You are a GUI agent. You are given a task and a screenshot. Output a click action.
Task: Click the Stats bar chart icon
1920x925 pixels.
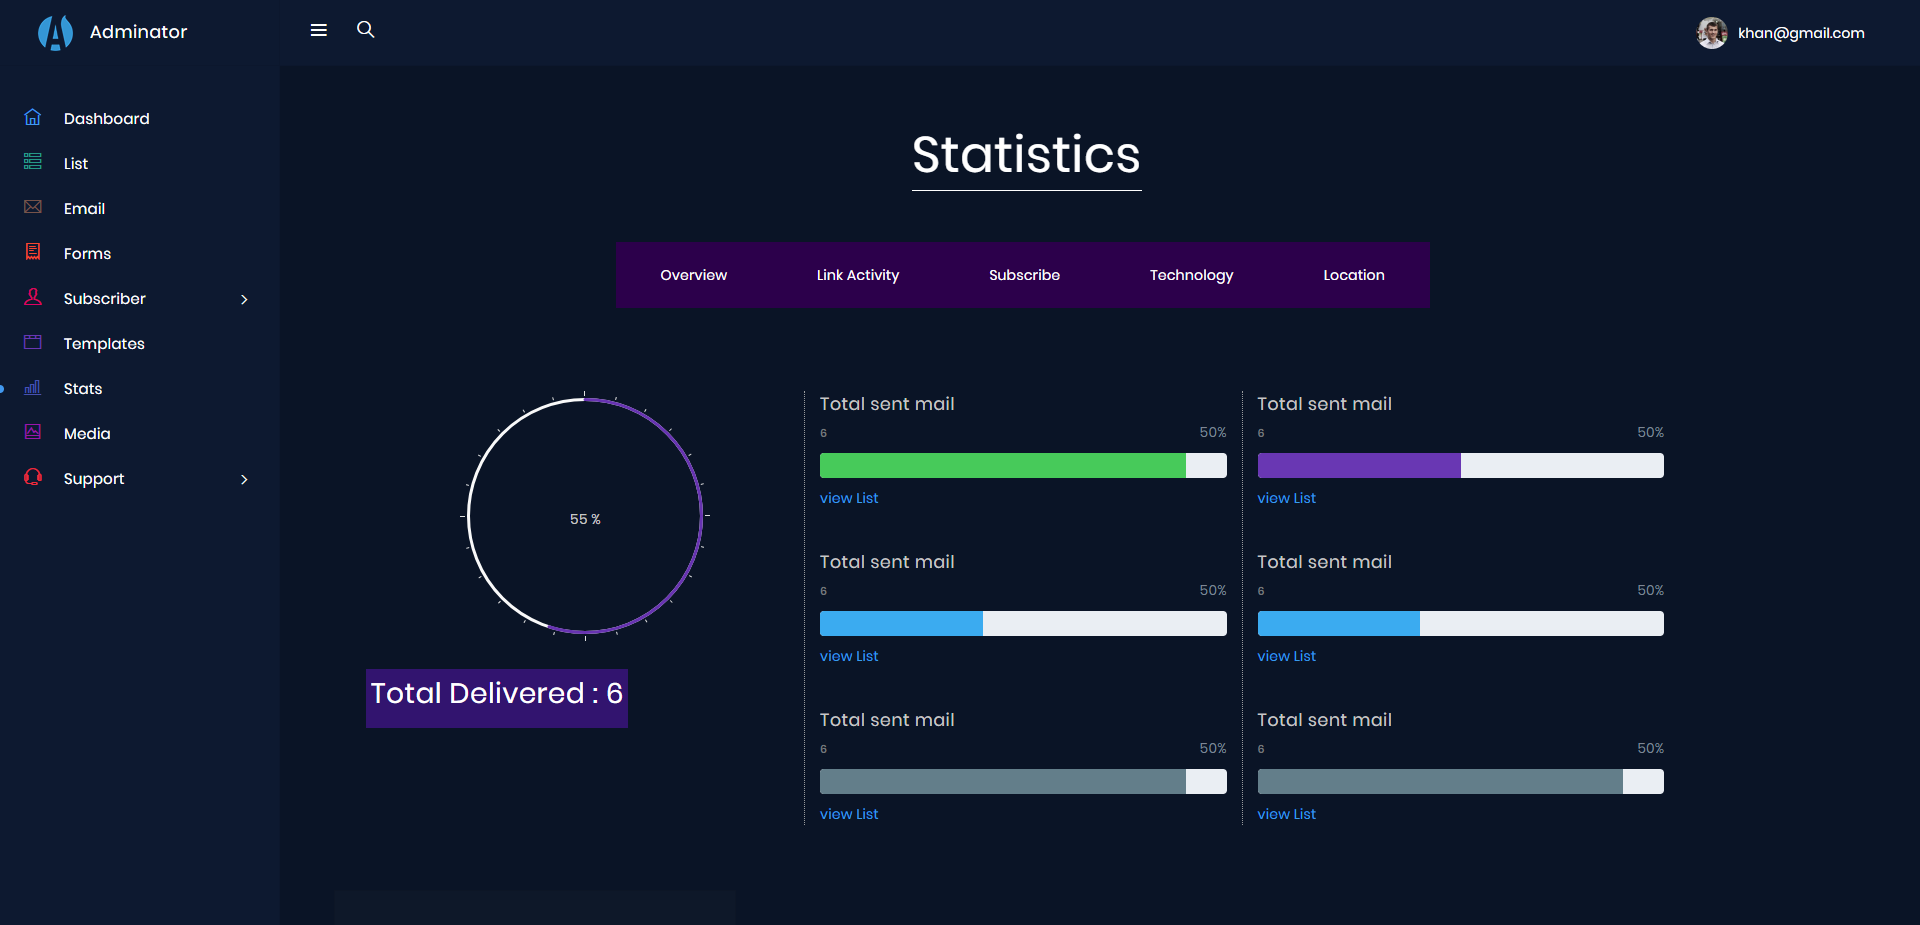click(33, 387)
